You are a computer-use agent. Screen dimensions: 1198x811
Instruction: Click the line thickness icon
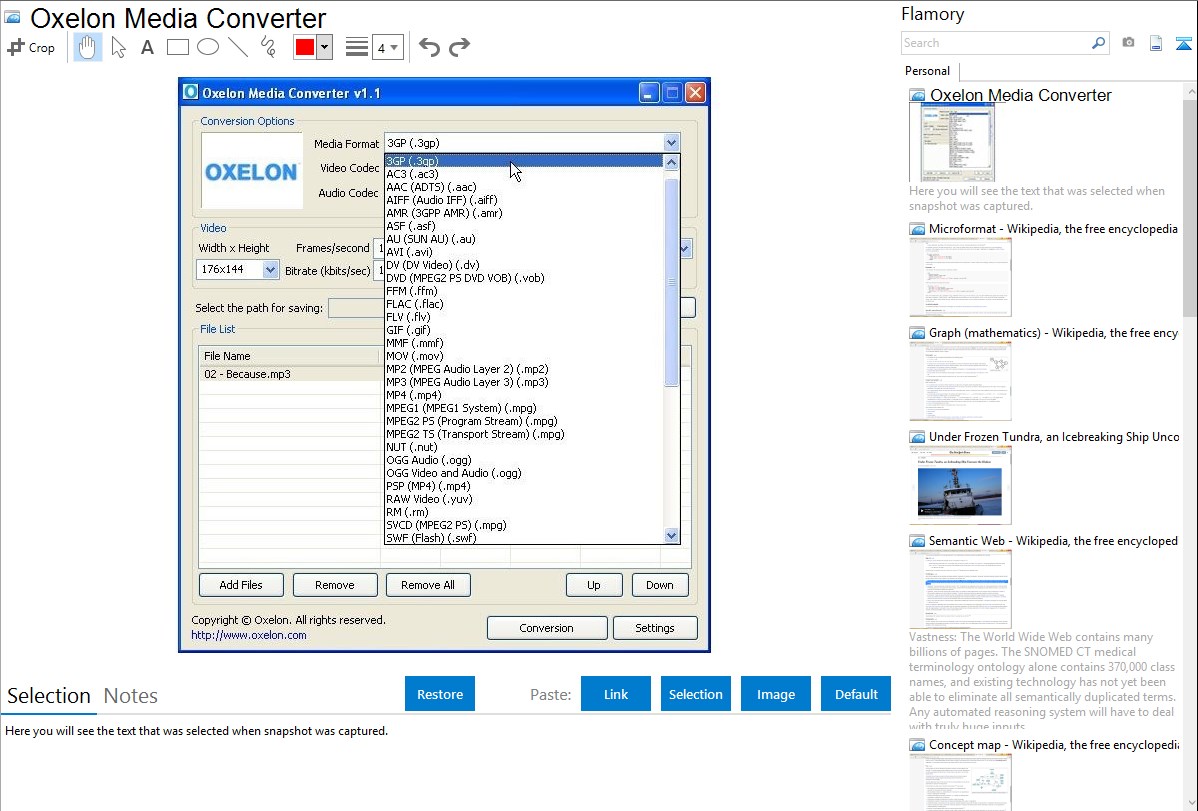click(356, 47)
